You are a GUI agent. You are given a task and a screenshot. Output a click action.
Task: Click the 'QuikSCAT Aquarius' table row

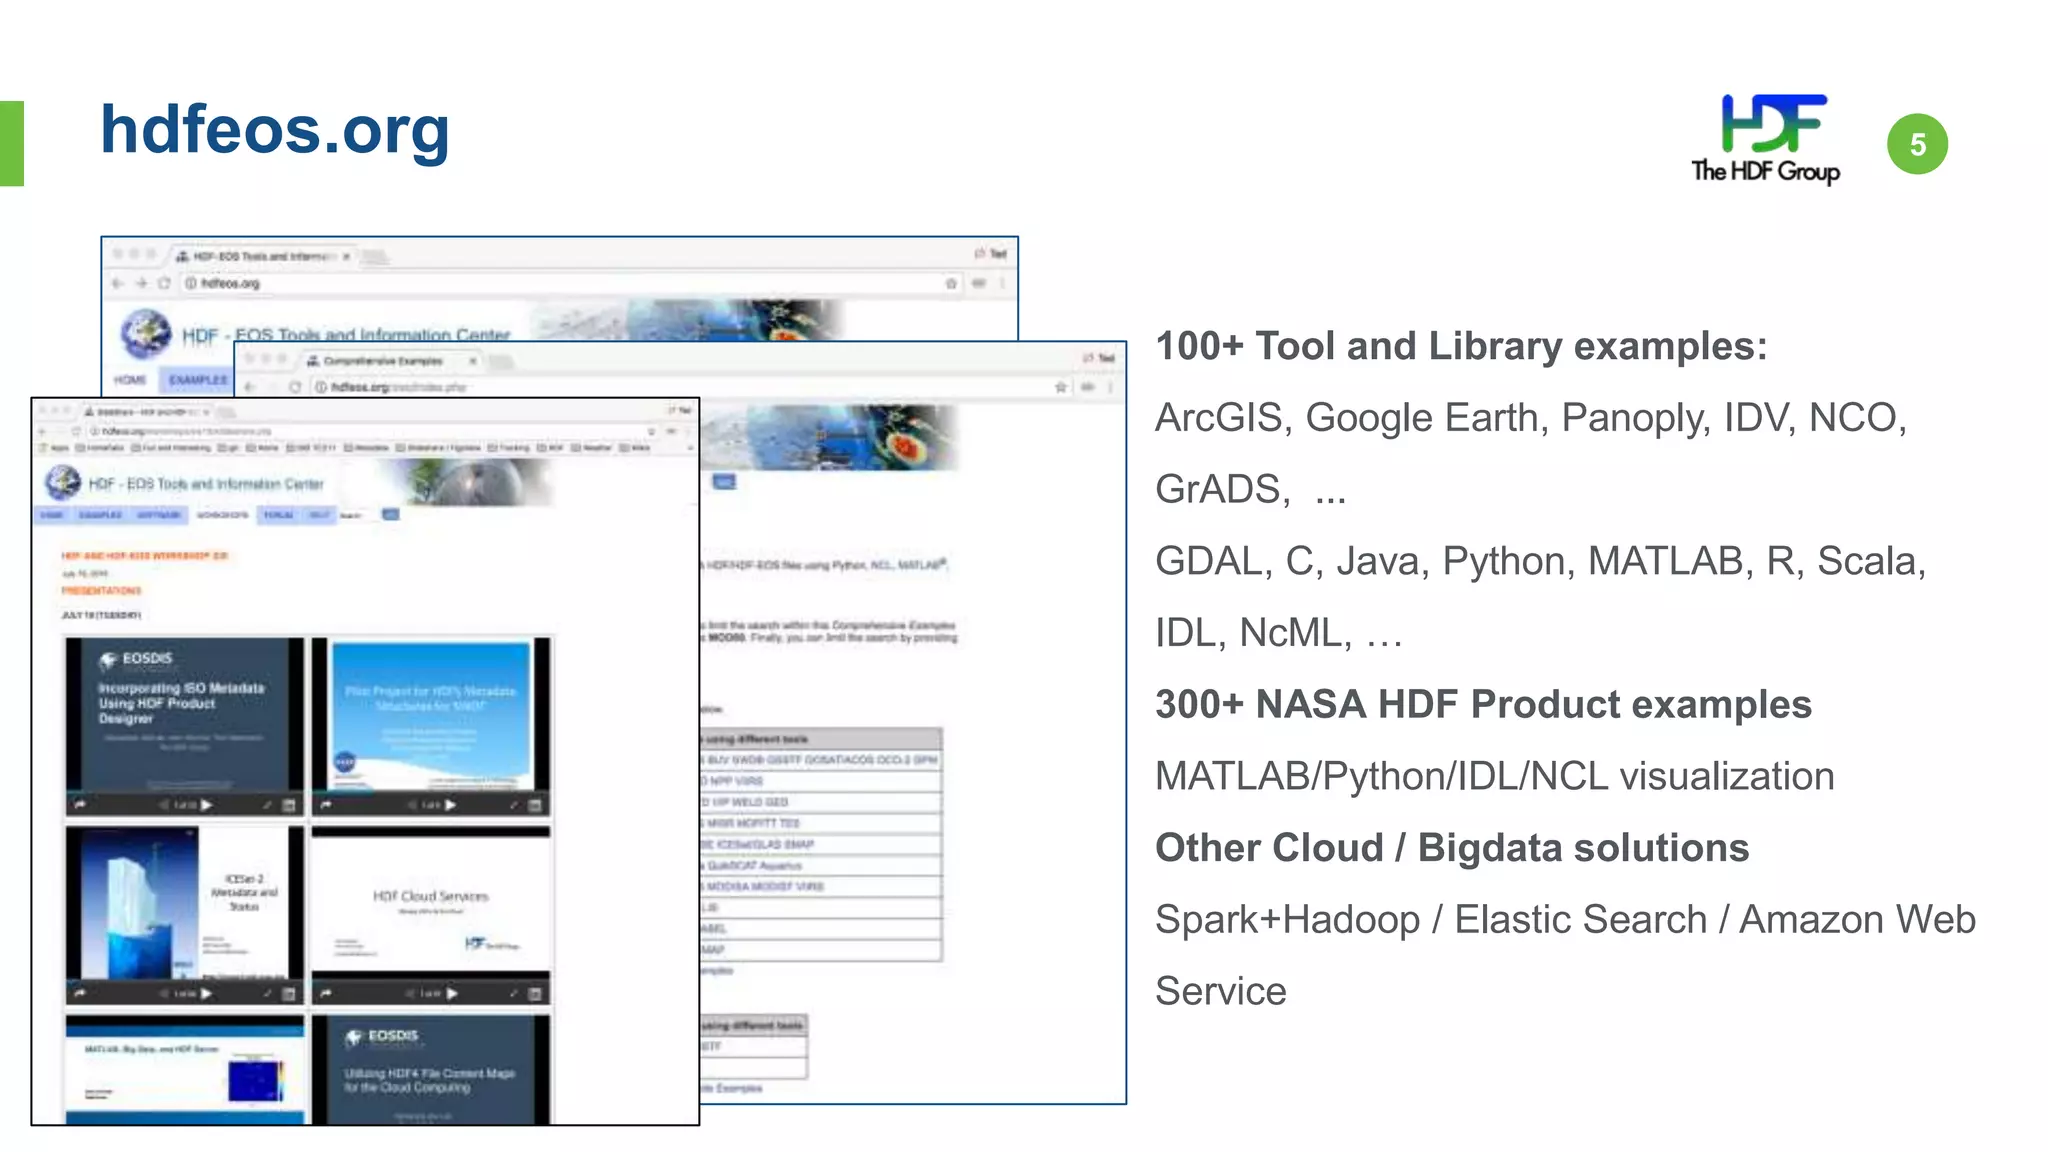click(821, 865)
